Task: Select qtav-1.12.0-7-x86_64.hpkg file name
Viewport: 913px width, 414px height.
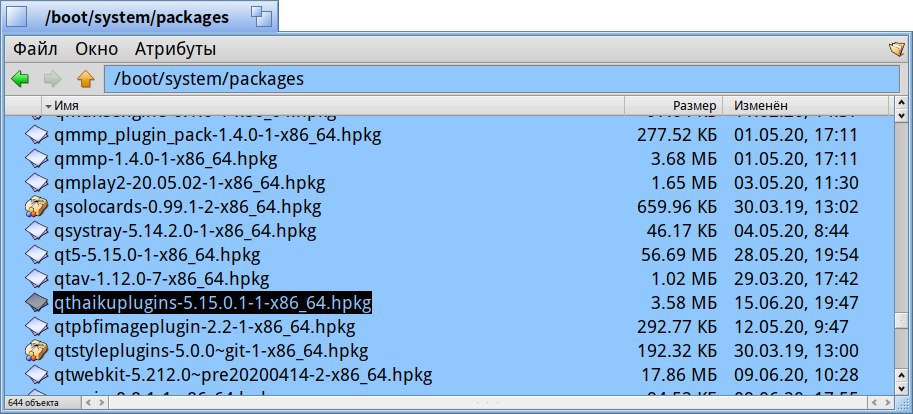Action: click(161, 279)
